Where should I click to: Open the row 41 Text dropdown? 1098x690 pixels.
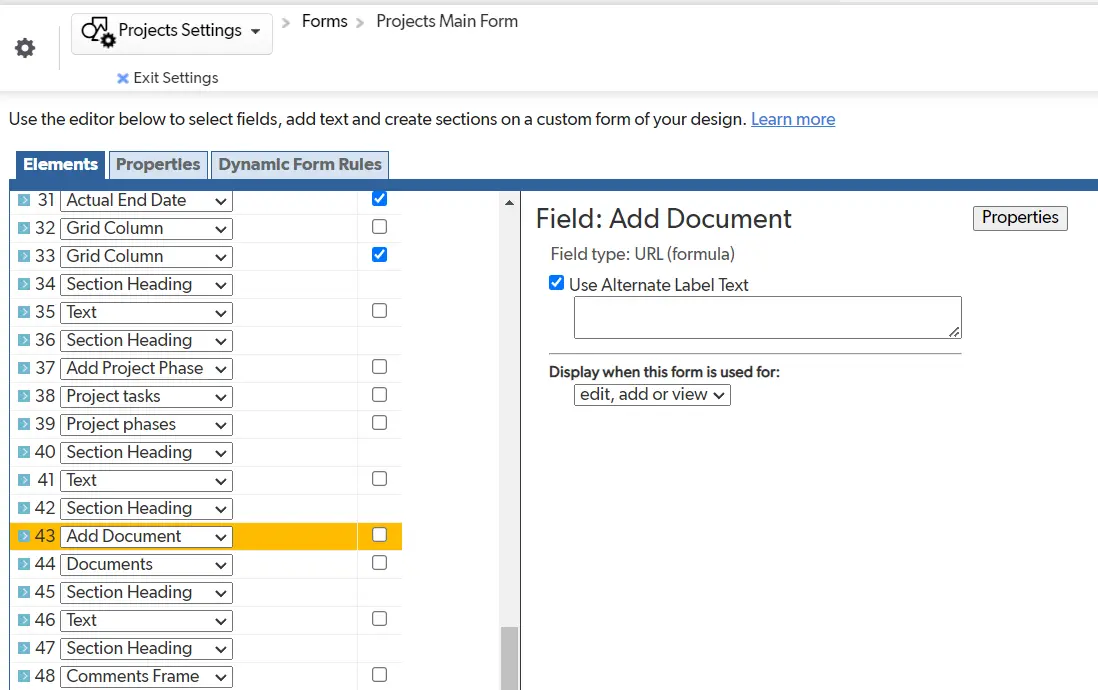(x=146, y=481)
